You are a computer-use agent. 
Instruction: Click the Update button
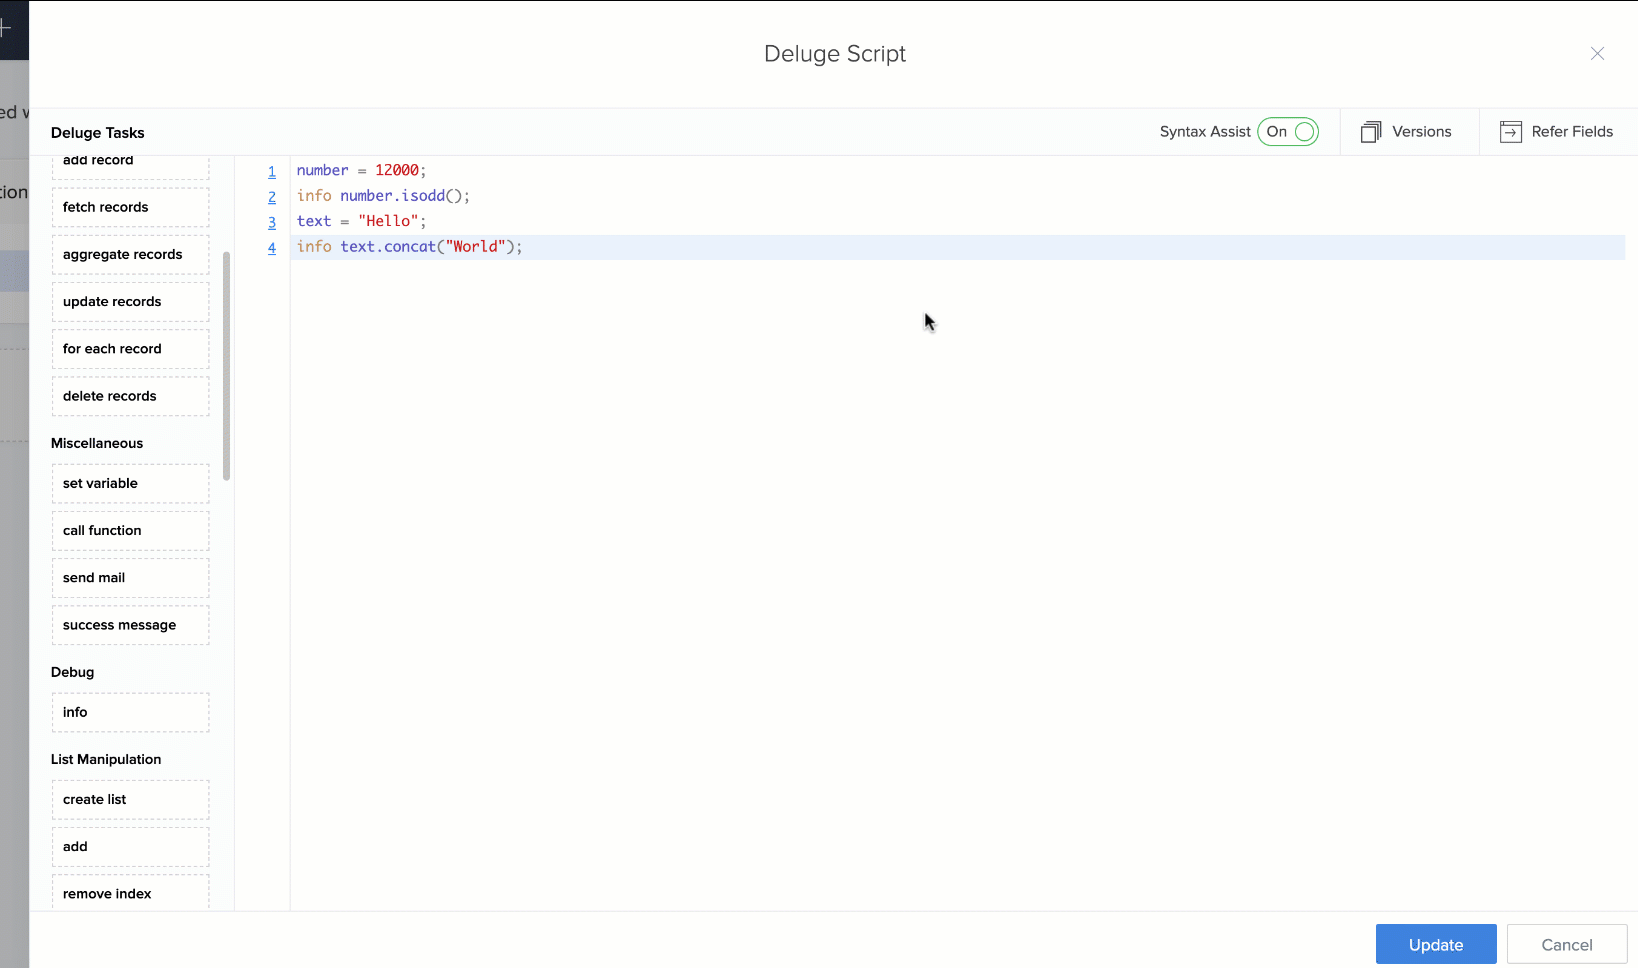click(1435, 944)
